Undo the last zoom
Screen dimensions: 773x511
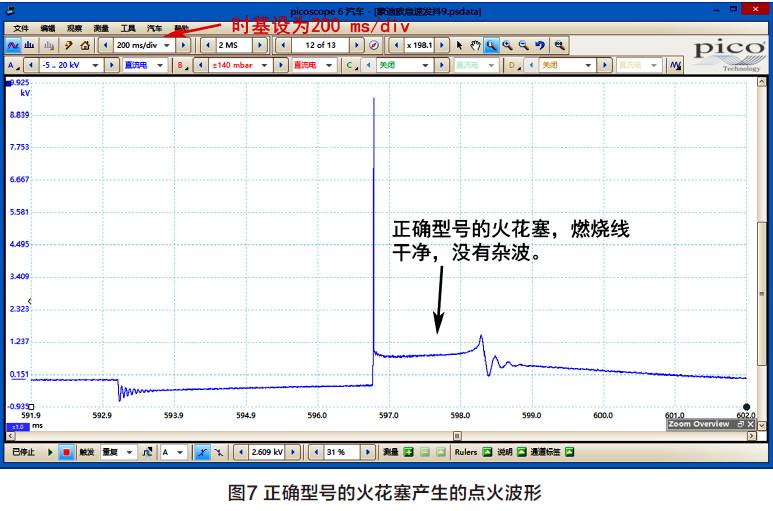coord(540,45)
